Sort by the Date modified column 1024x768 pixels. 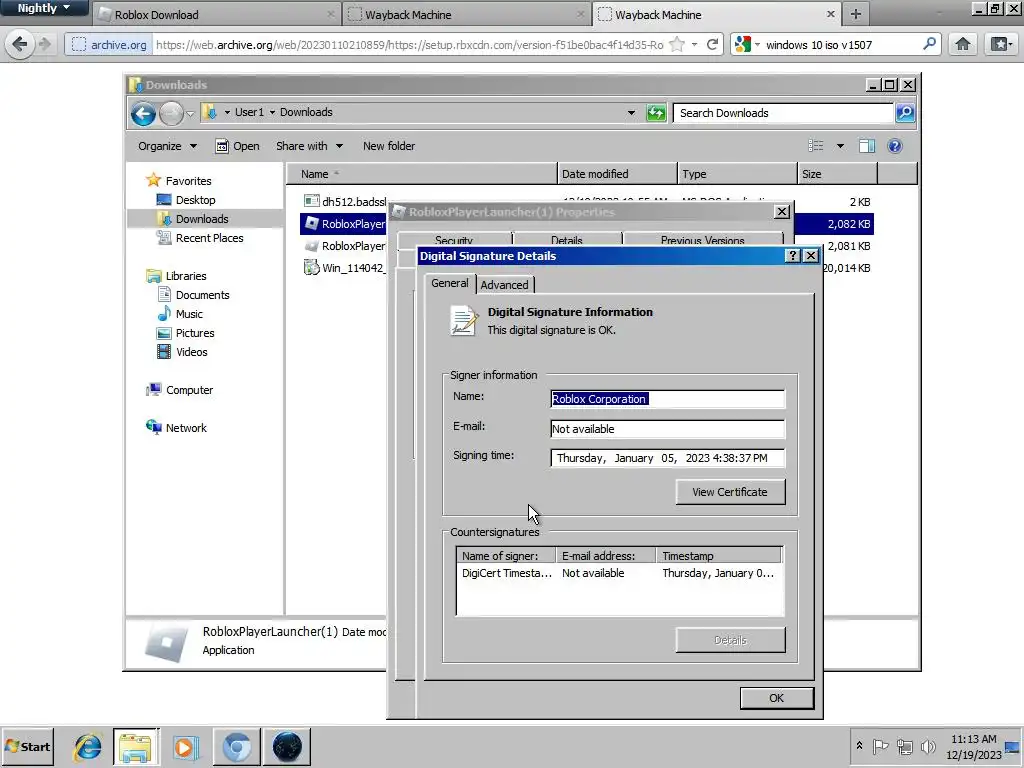[617, 174]
